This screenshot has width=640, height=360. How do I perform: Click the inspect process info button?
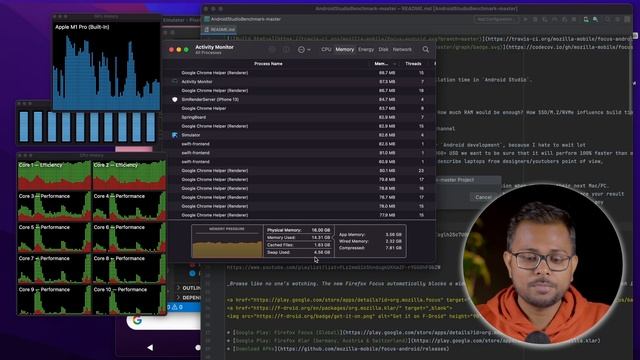point(286,49)
